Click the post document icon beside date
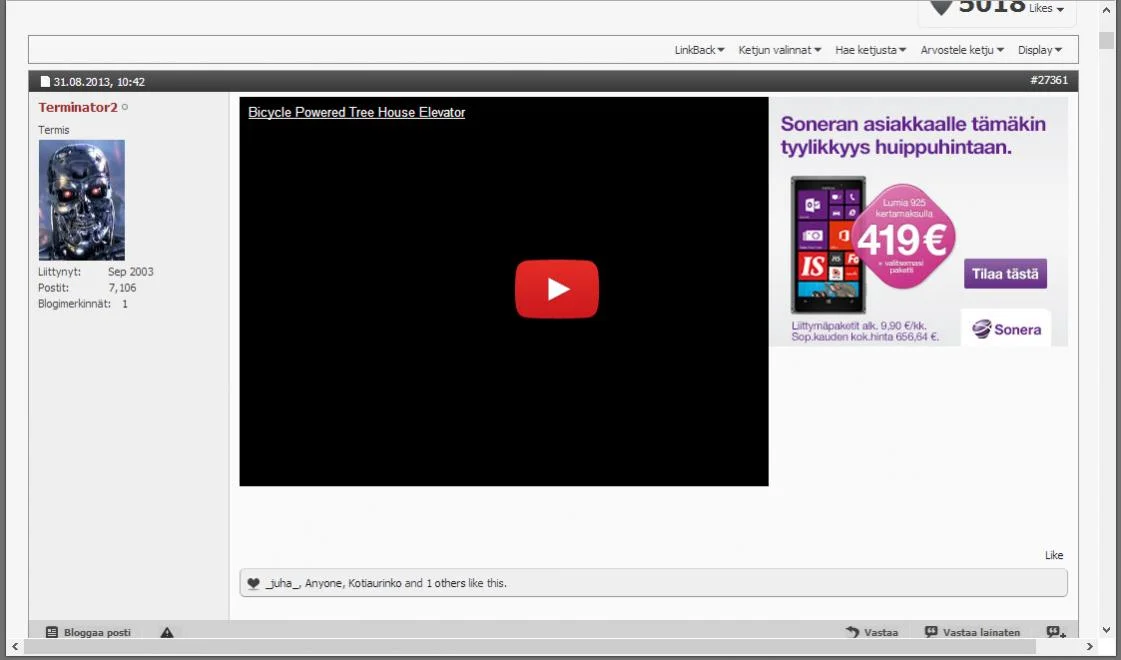The image size is (1121, 660). [x=45, y=82]
